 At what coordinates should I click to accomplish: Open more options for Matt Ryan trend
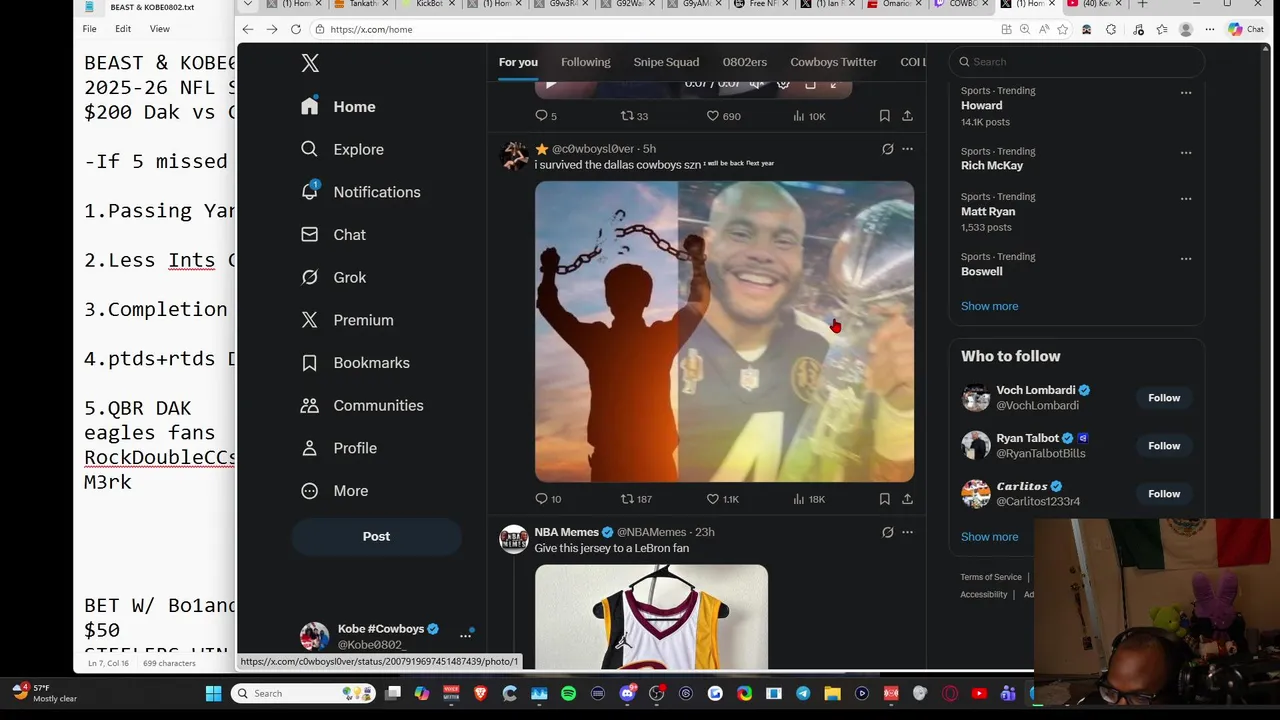coord(1186,199)
